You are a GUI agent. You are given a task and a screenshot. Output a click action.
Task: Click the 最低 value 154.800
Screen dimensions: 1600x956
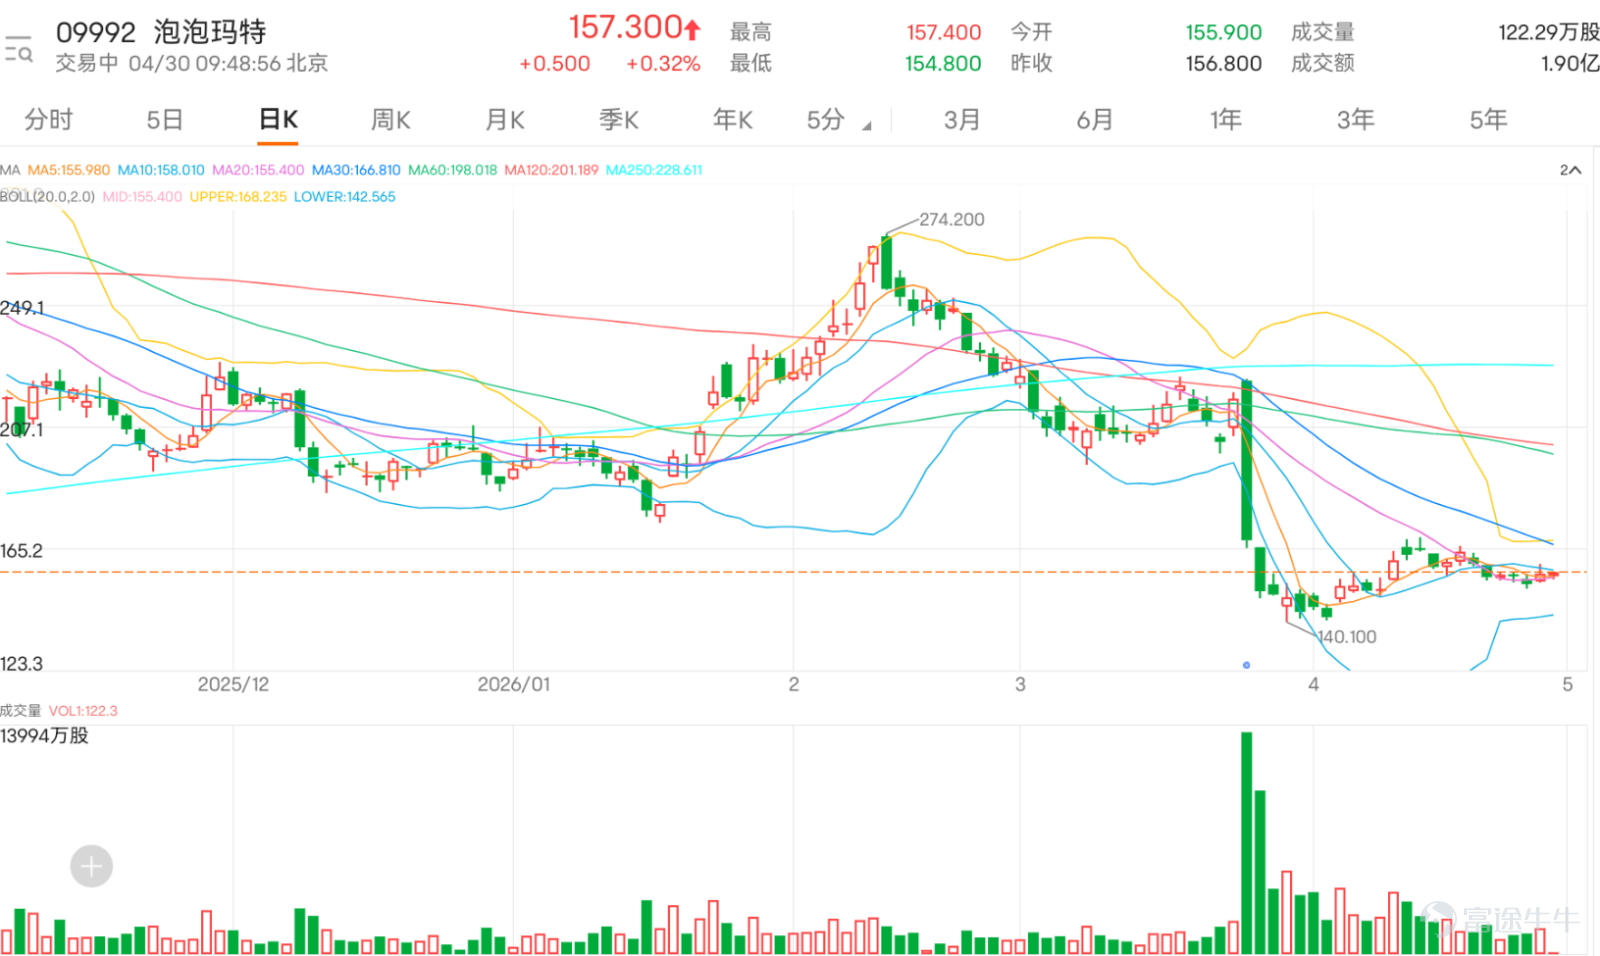(x=943, y=64)
